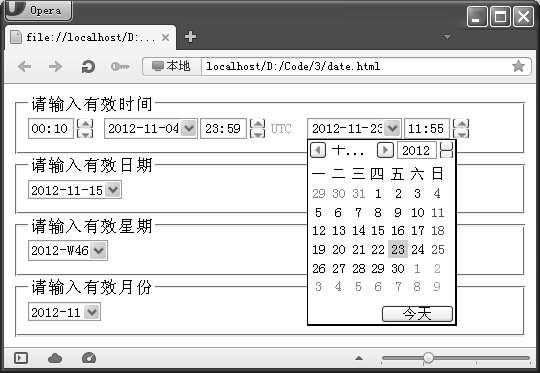This screenshot has height=373, width=540.
Task: Select day 12 in the calendar
Action: [x=319, y=231]
